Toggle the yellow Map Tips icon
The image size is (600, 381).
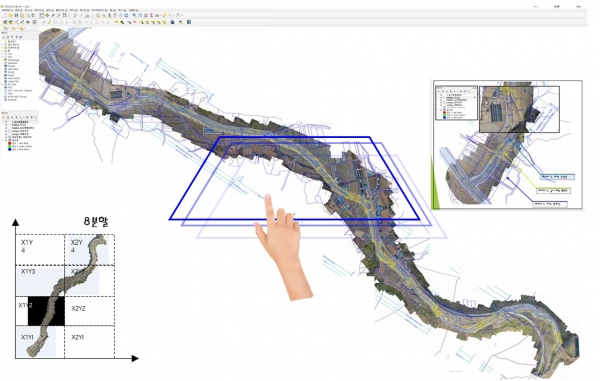pos(165,15)
